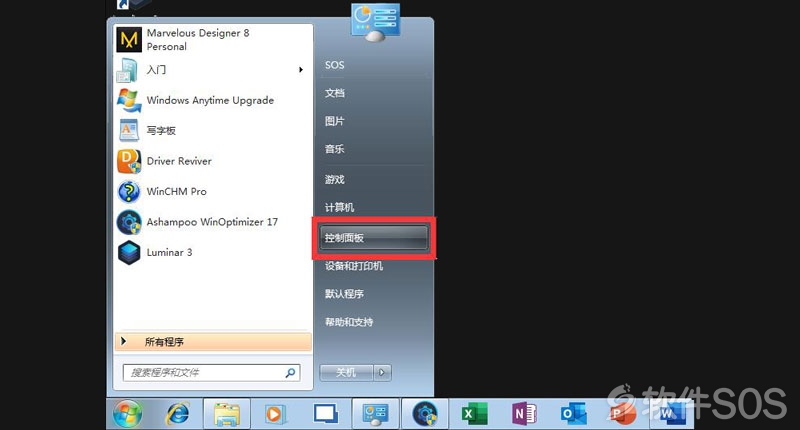Select the WinCHM Pro text label
This screenshot has width=800, height=430.
tap(177, 192)
